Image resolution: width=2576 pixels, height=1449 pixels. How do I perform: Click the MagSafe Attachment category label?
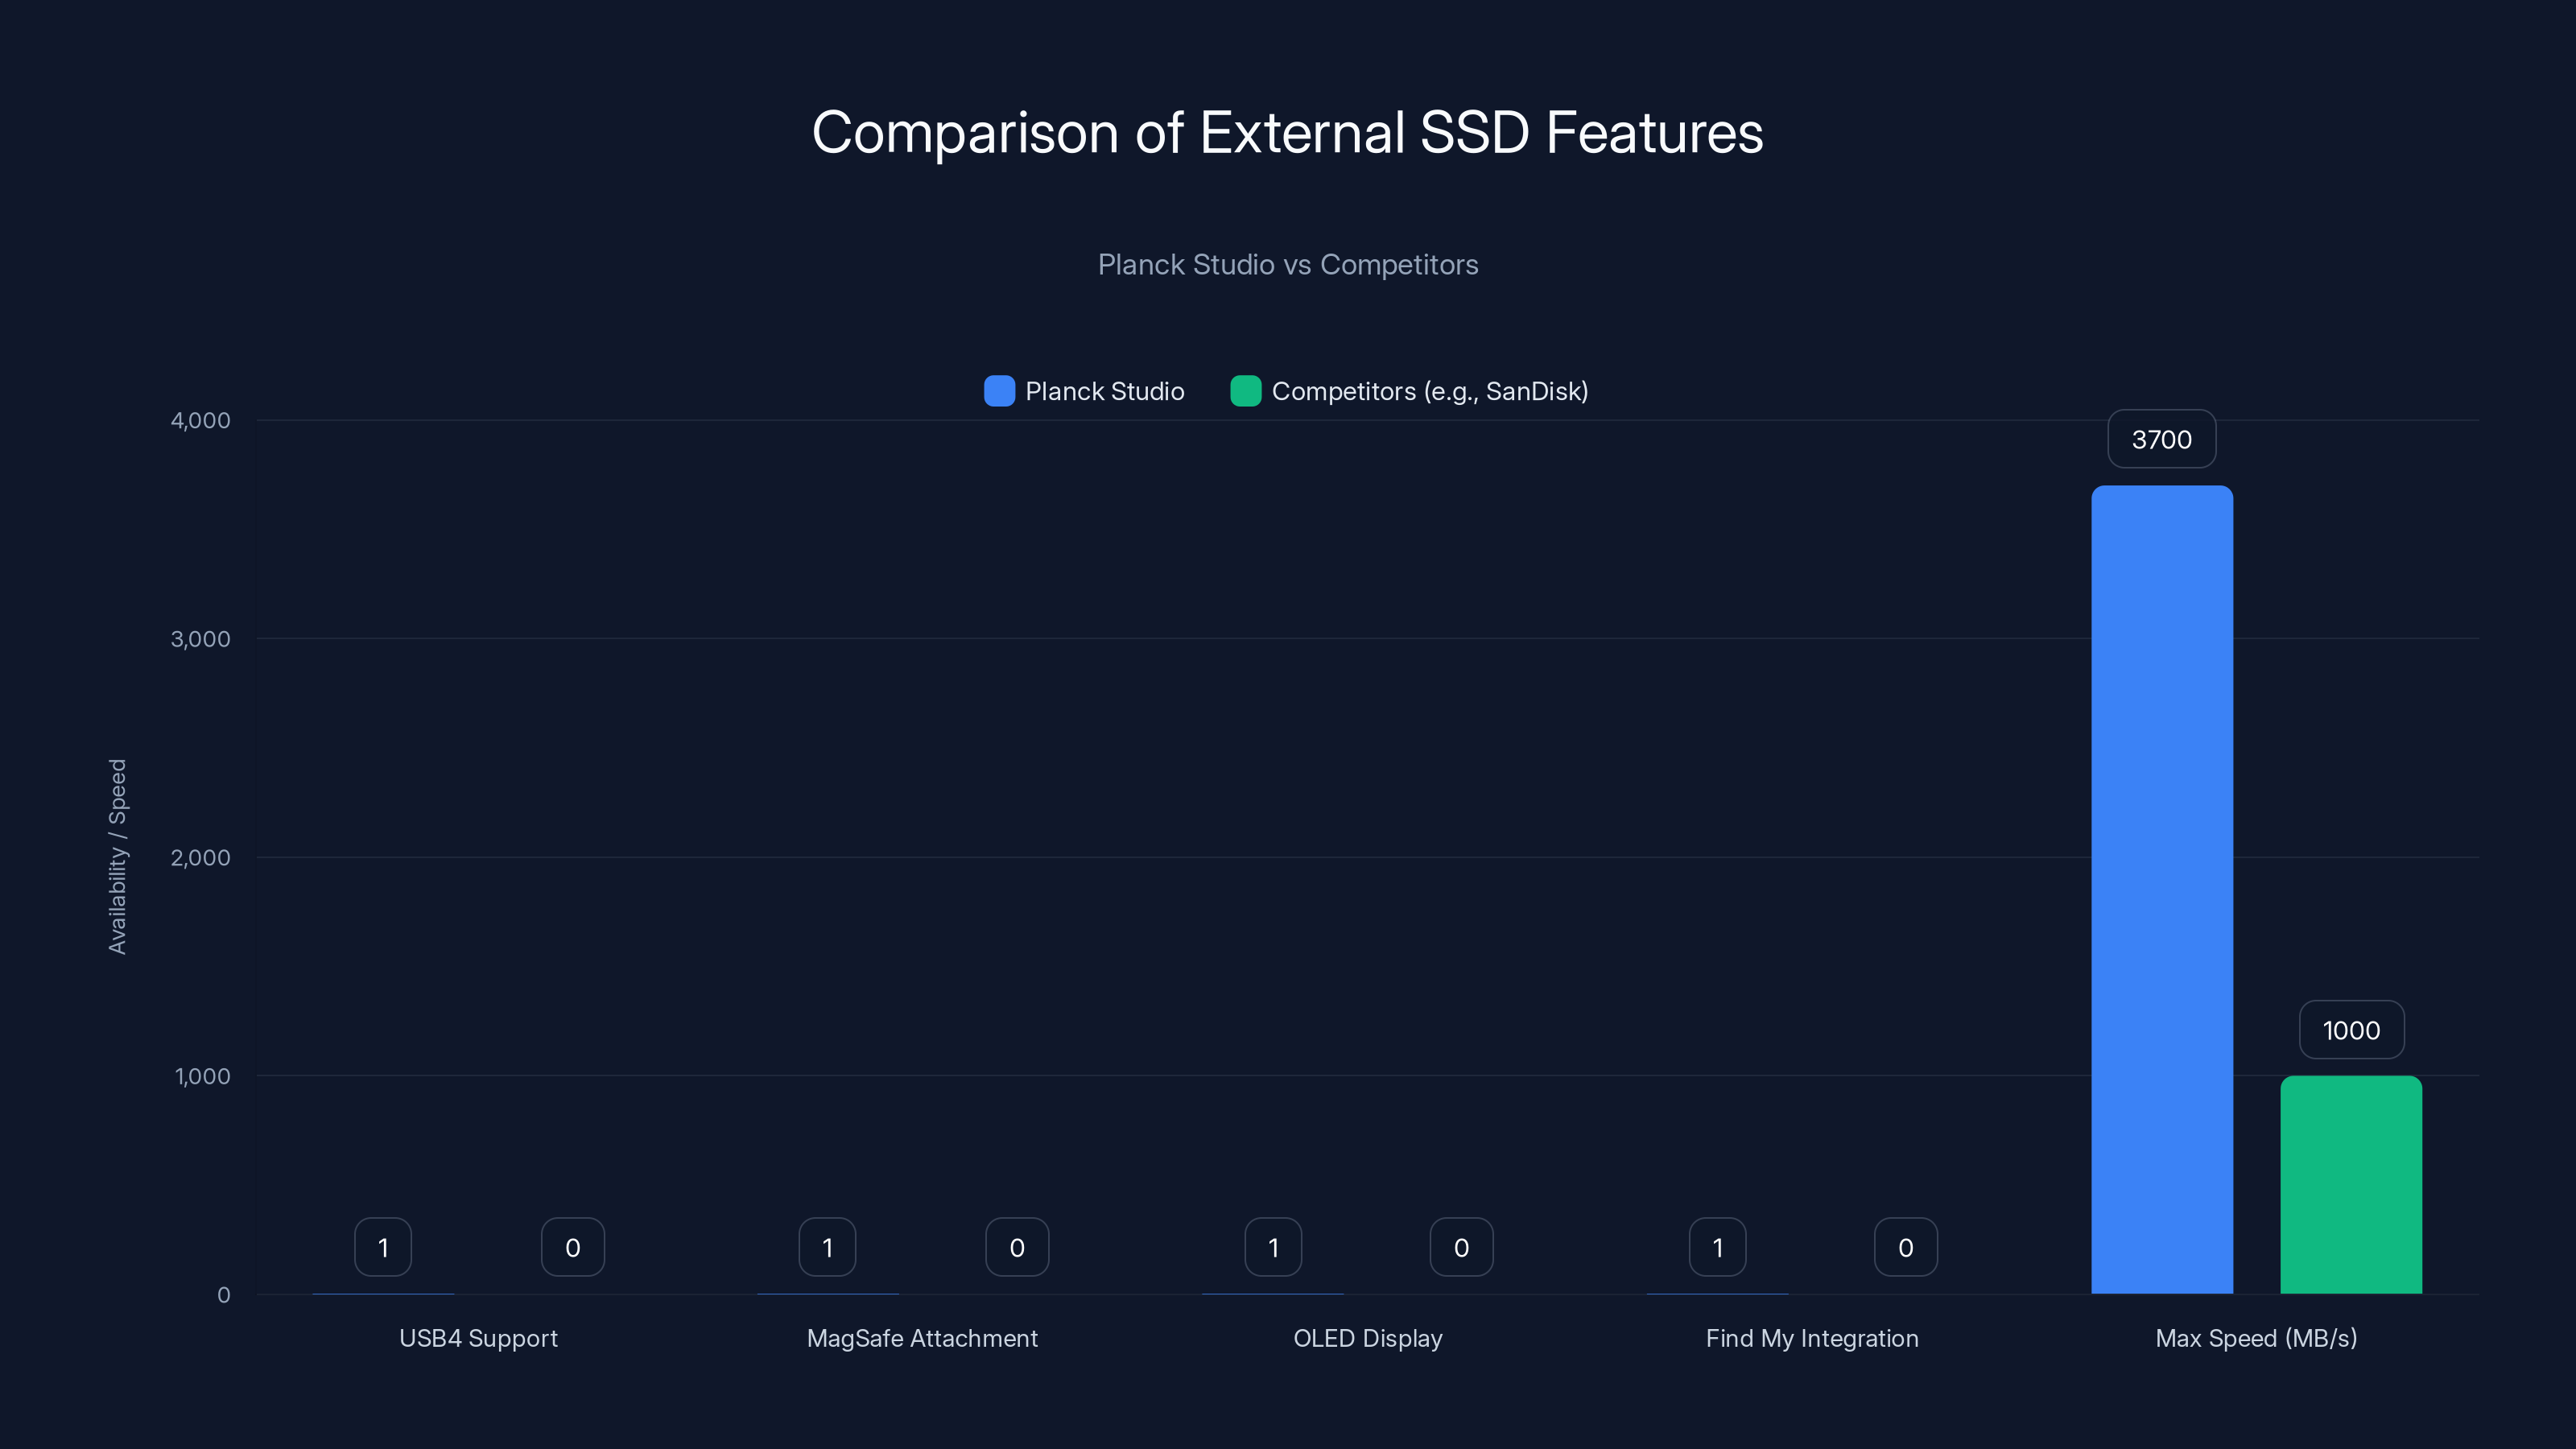point(922,1338)
